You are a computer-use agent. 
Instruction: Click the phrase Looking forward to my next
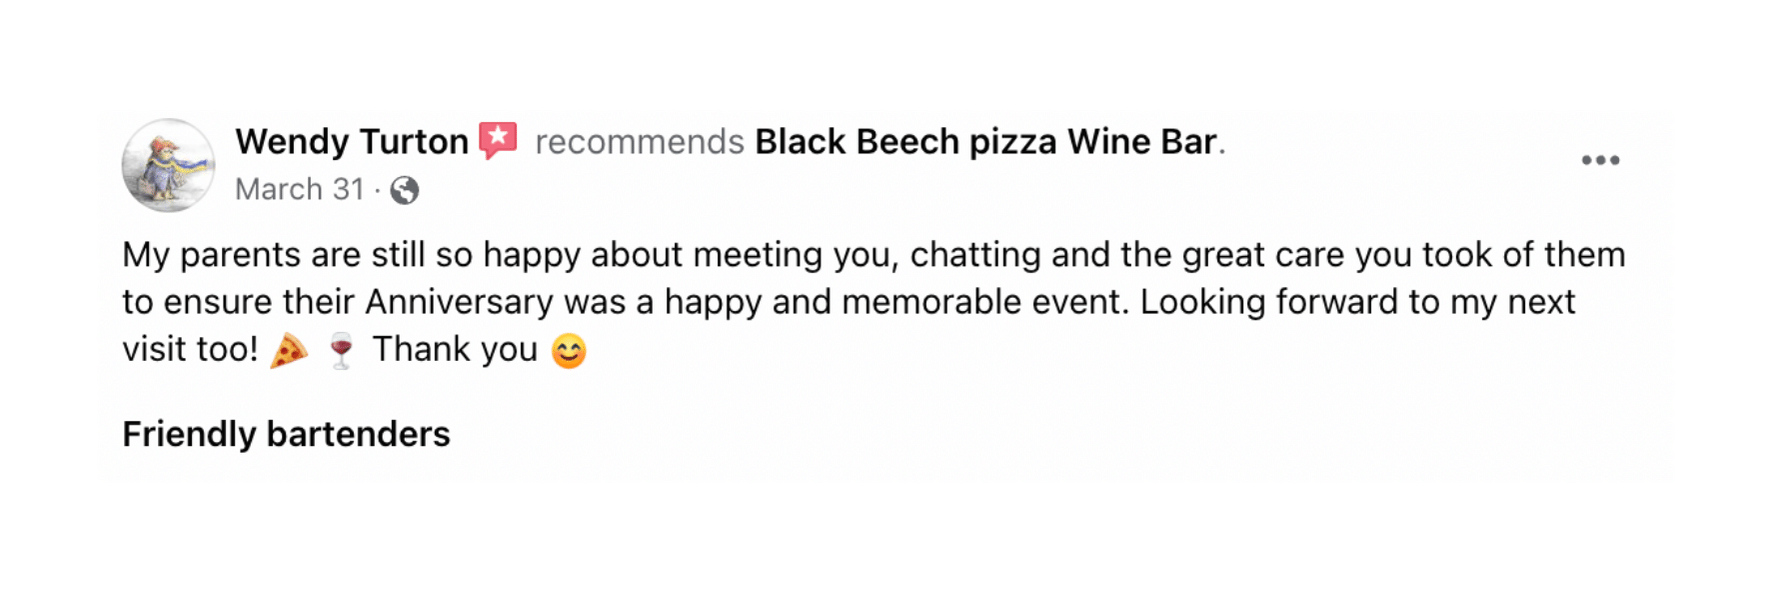[x=1358, y=302]
